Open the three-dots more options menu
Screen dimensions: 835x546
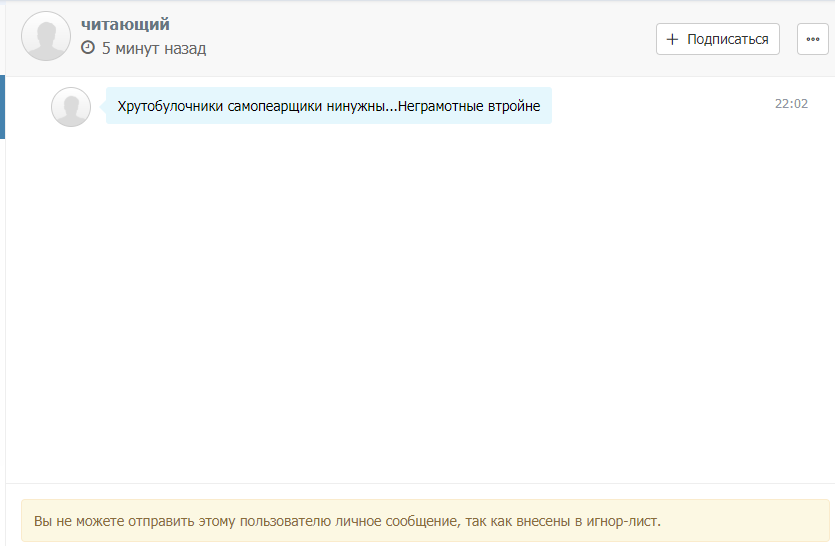click(813, 39)
